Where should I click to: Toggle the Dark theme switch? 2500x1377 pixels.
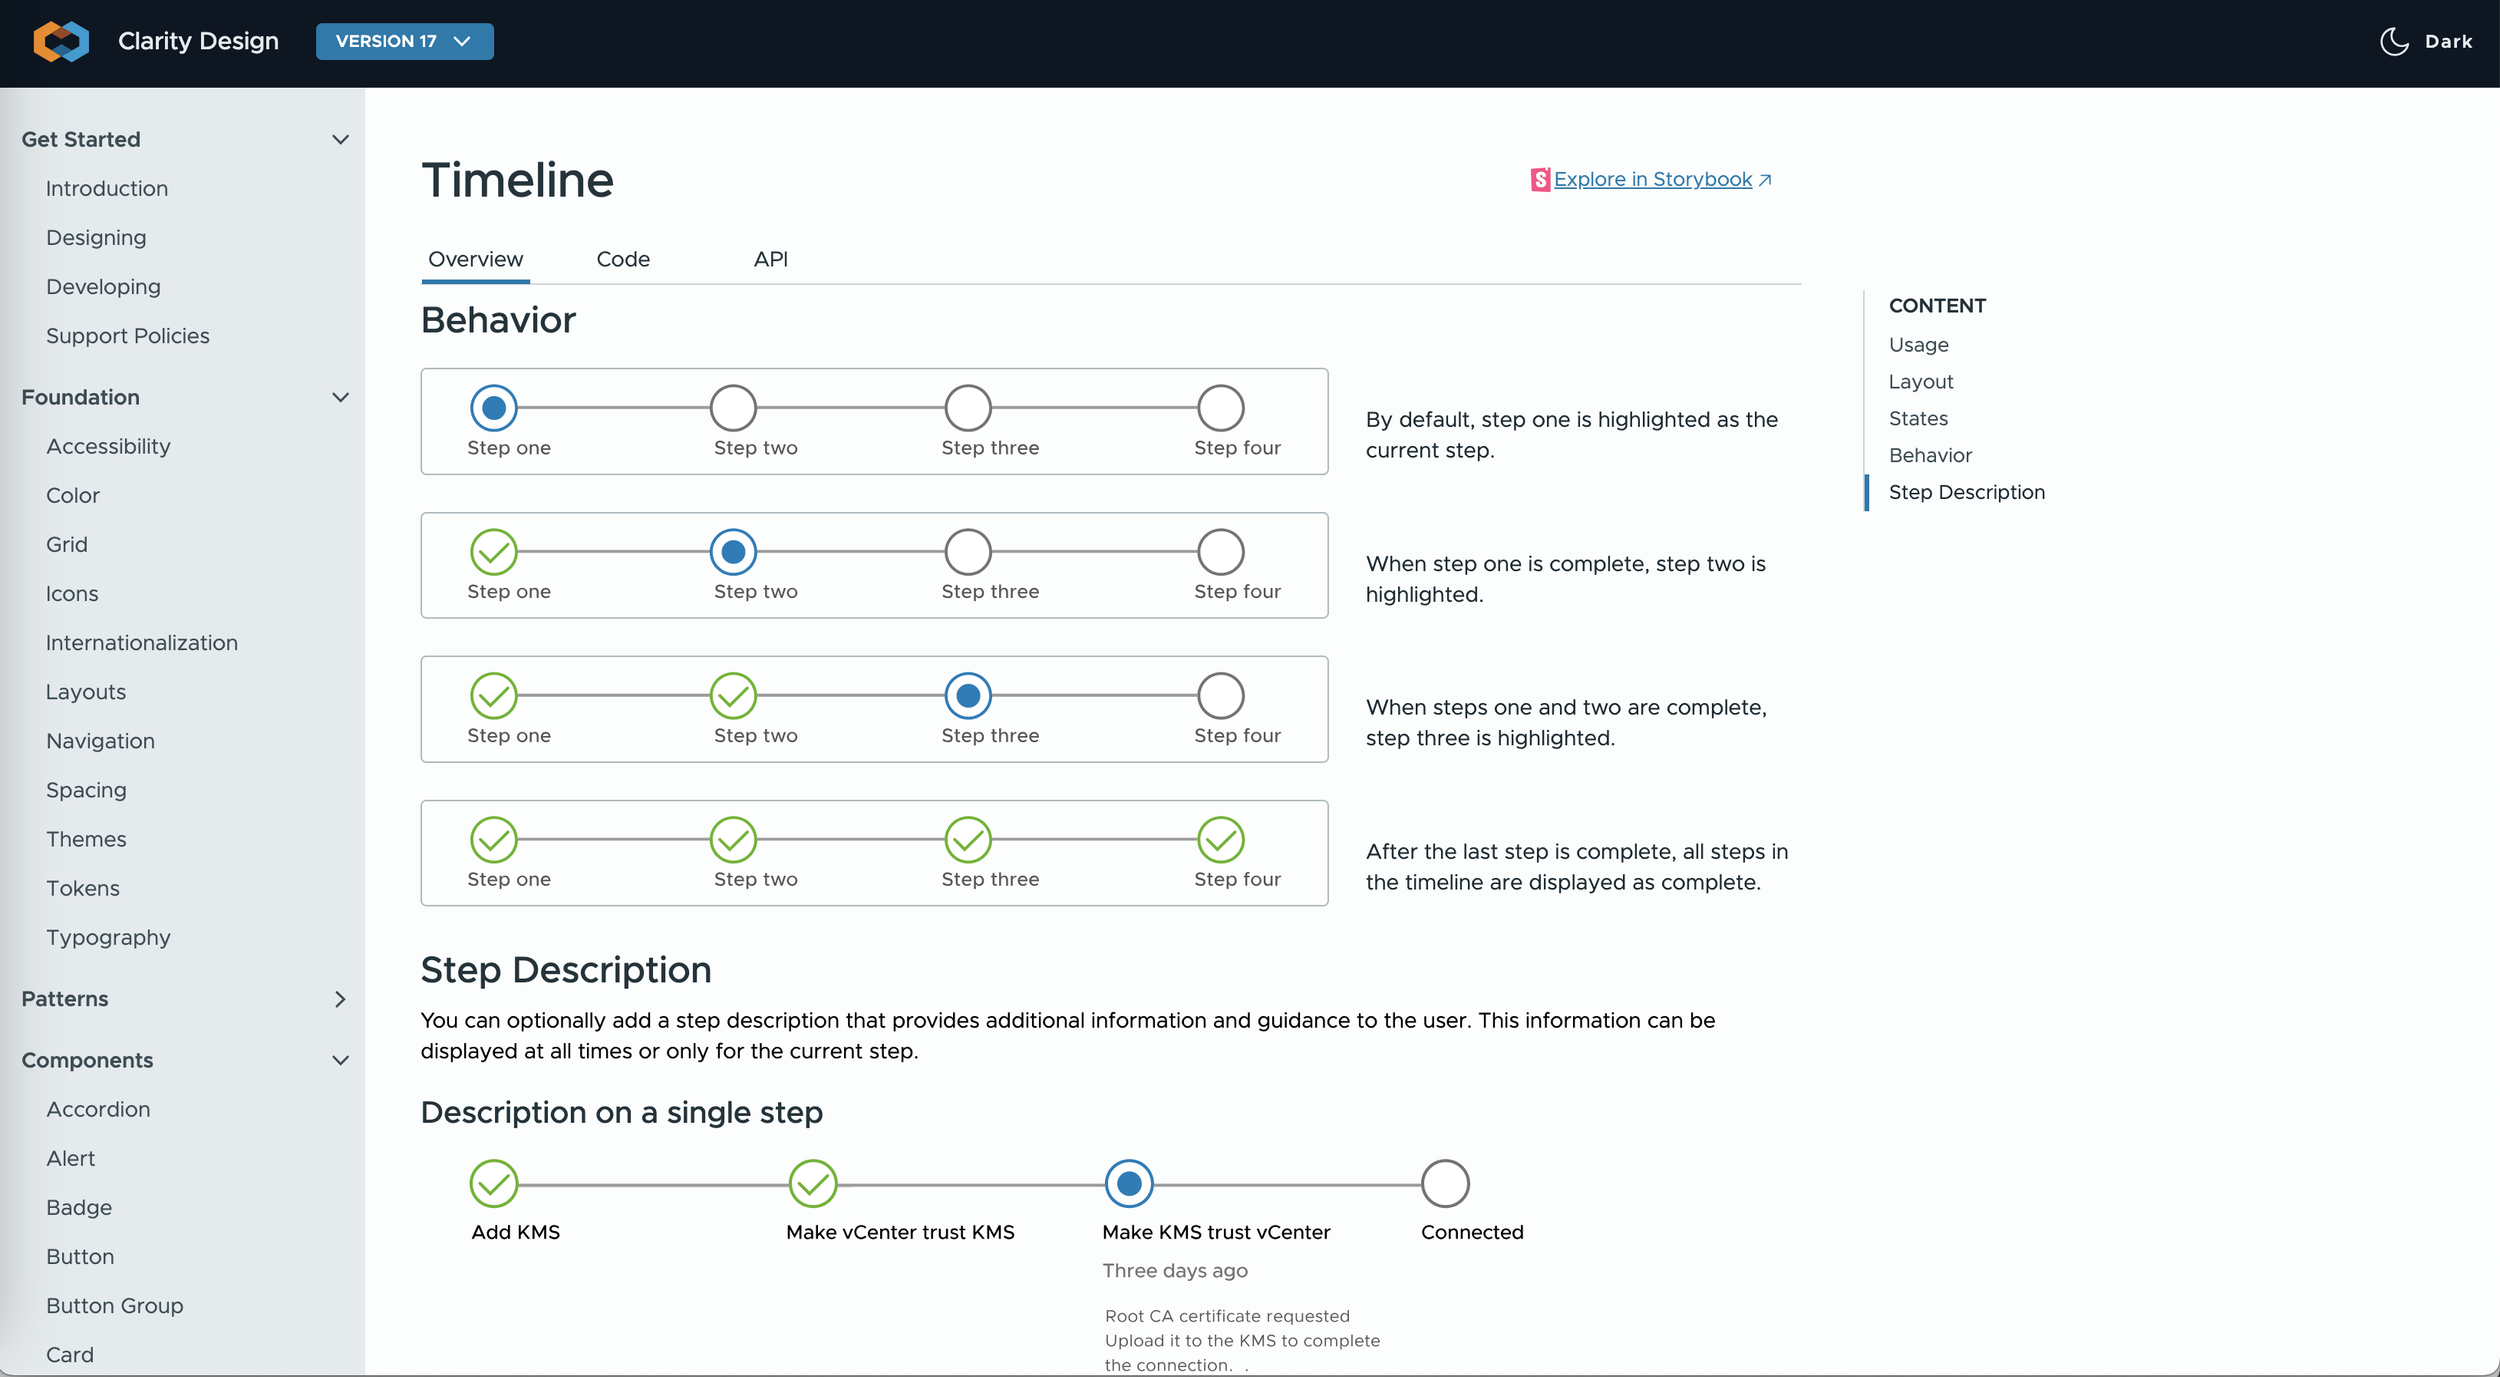click(2447, 41)
